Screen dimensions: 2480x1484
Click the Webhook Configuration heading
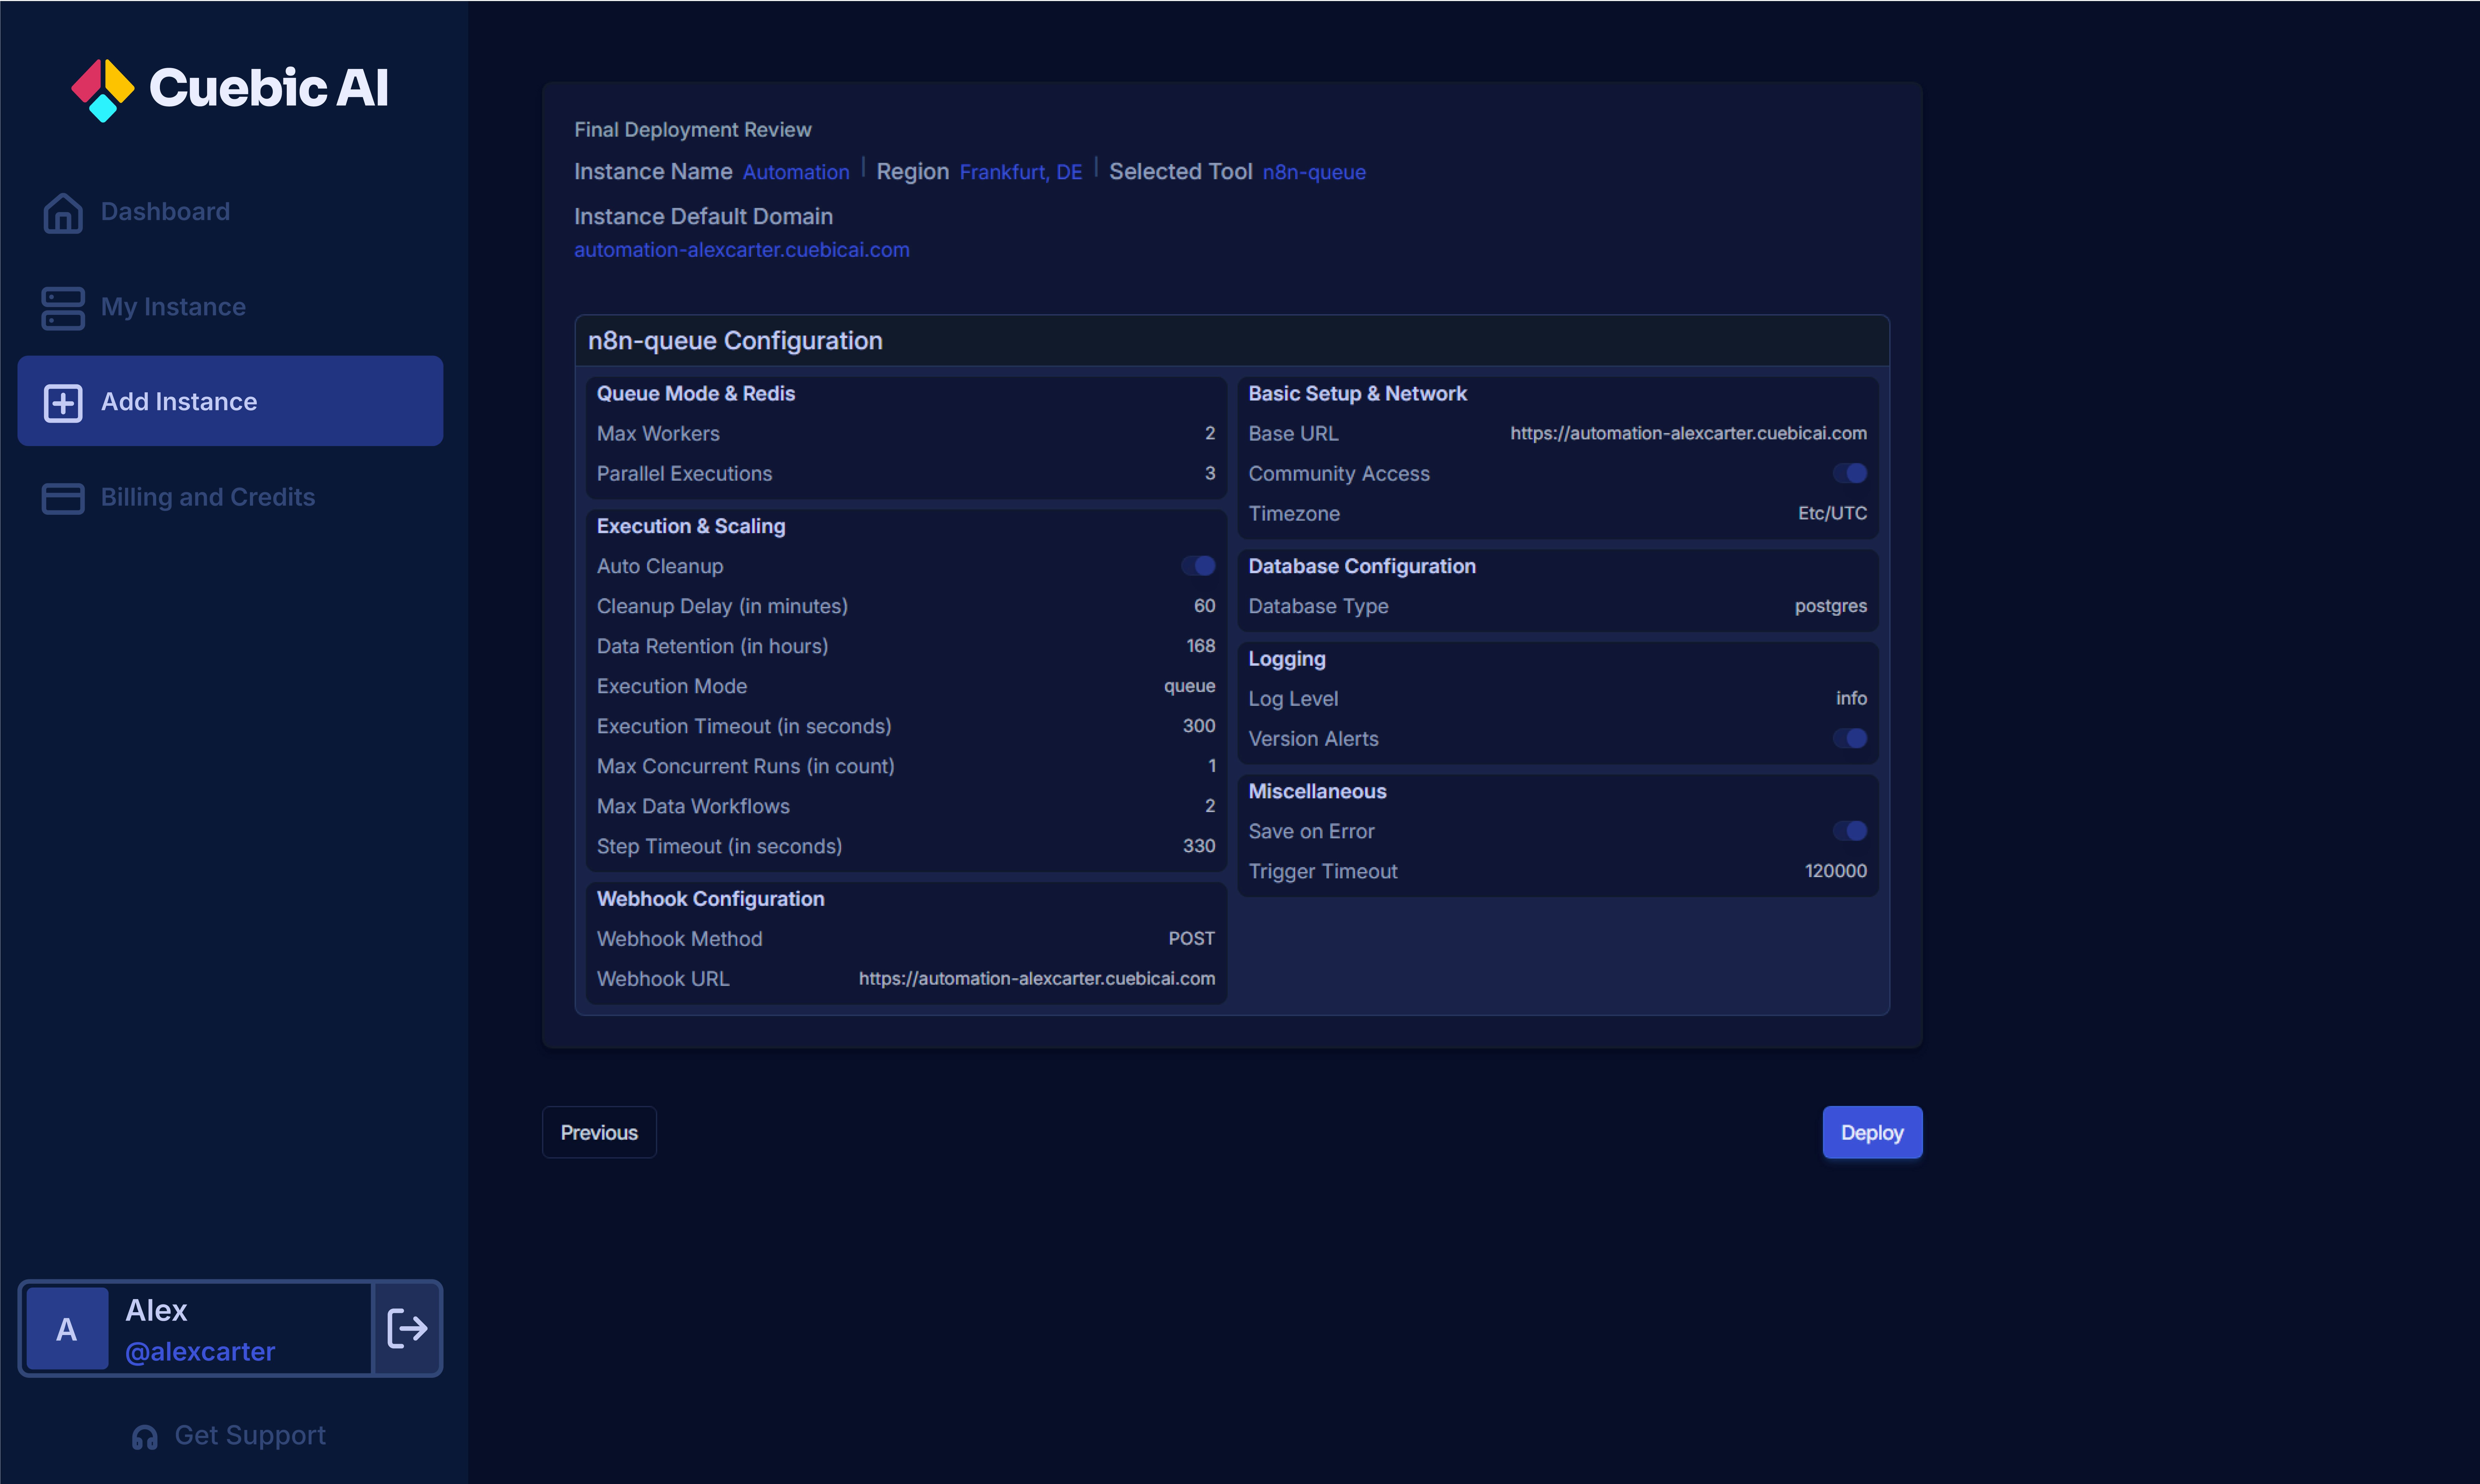711,899
